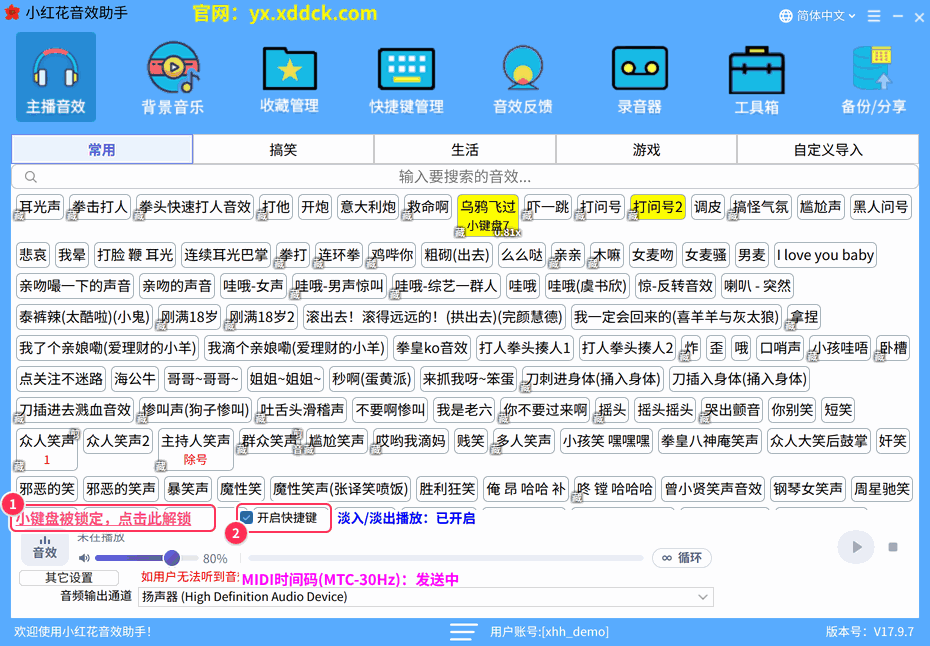Viewport: 930px width, 646px height.
Task: Play the 我是老六 sound effect
Action: [464, 409]
